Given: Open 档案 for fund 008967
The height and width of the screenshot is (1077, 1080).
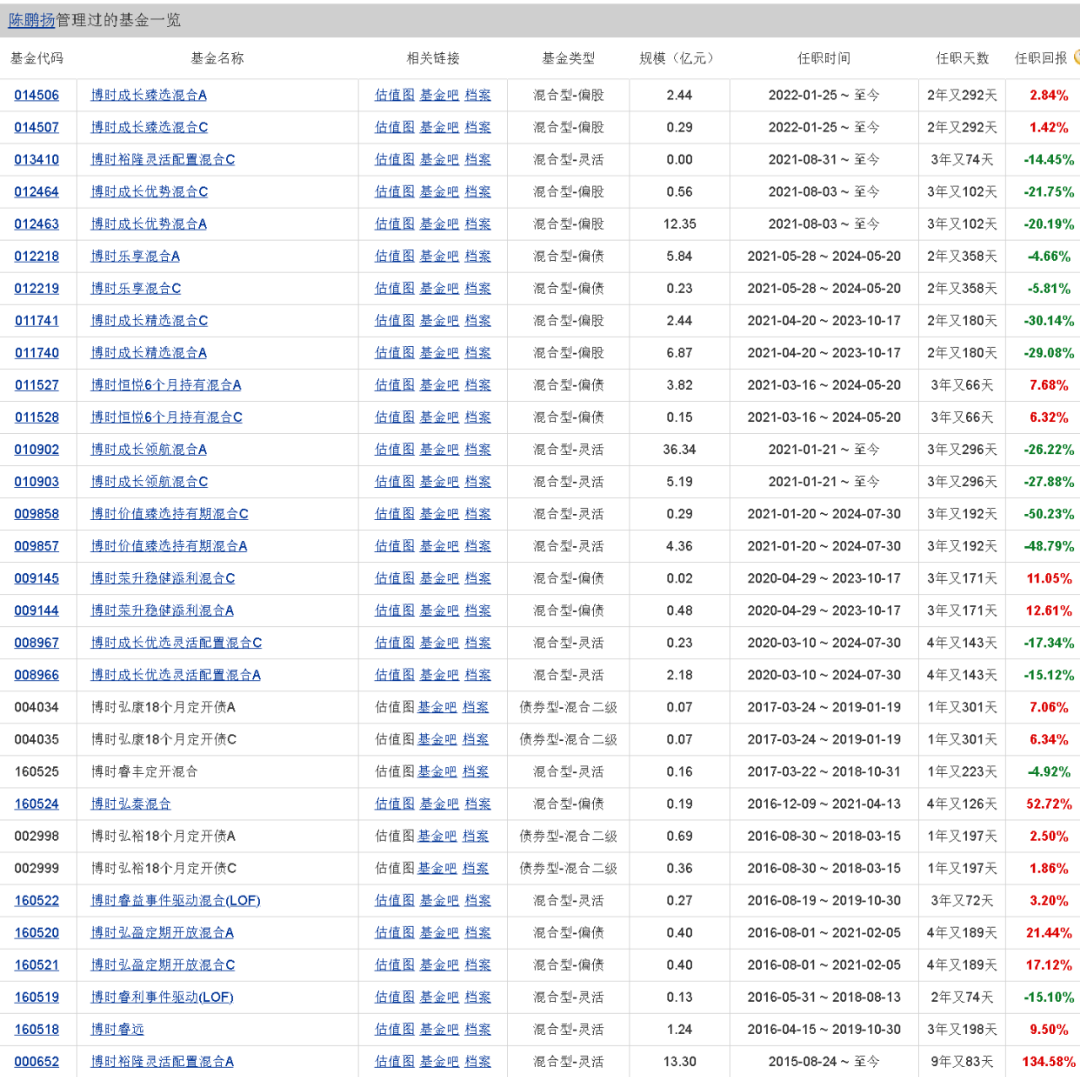Looking at the screenshot, I should pos(478,643).
